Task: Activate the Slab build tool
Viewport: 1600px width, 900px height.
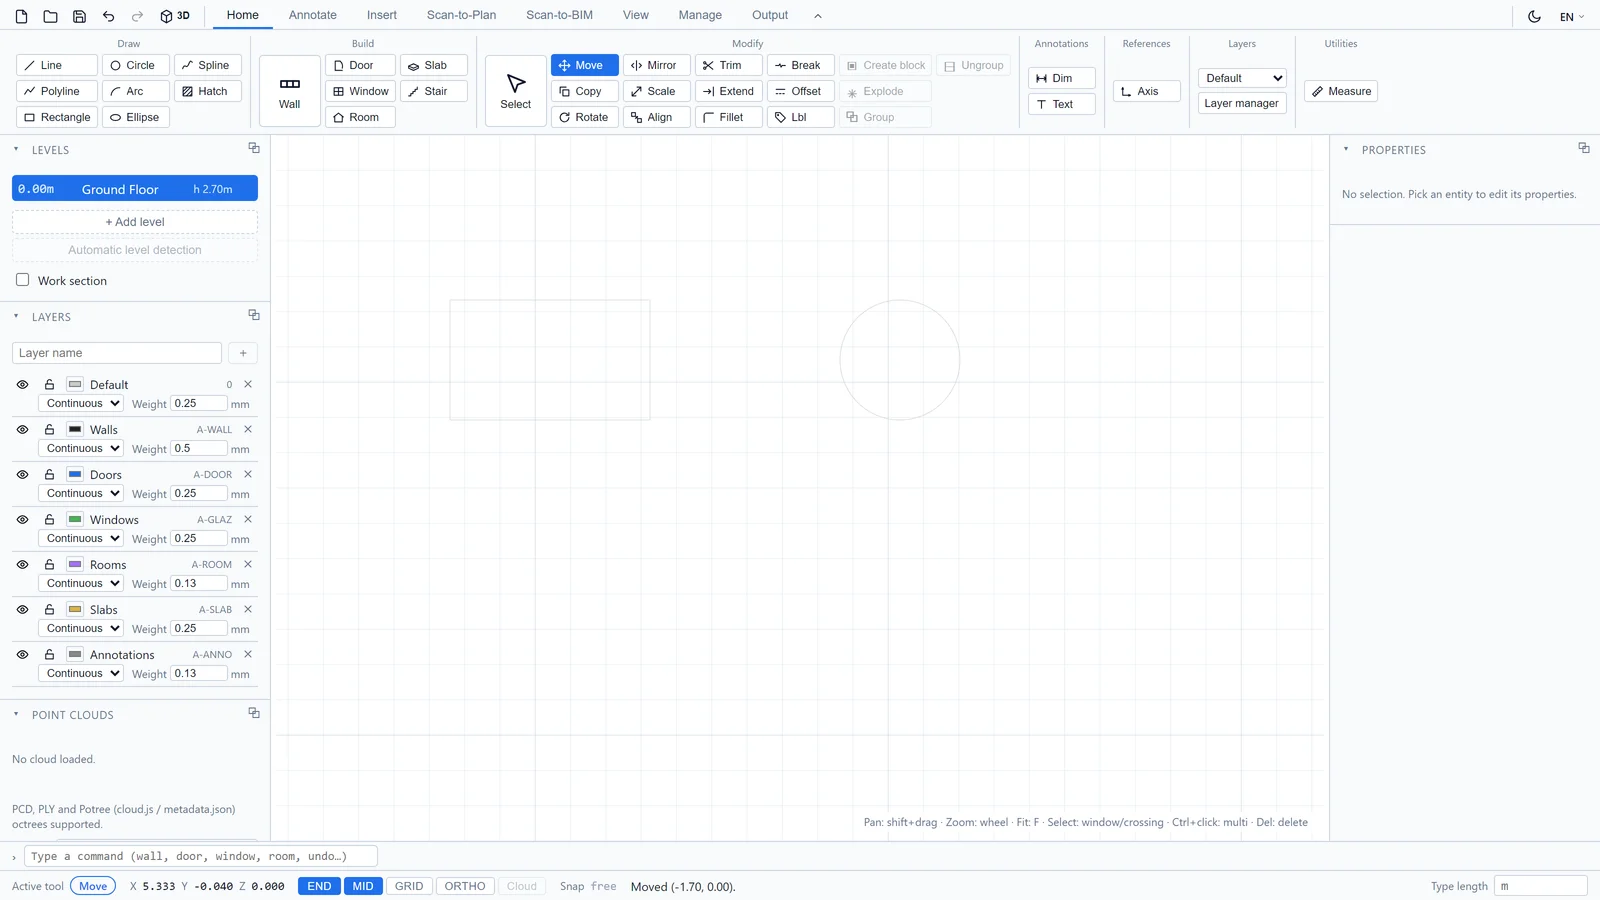Action: pos(434,65)
